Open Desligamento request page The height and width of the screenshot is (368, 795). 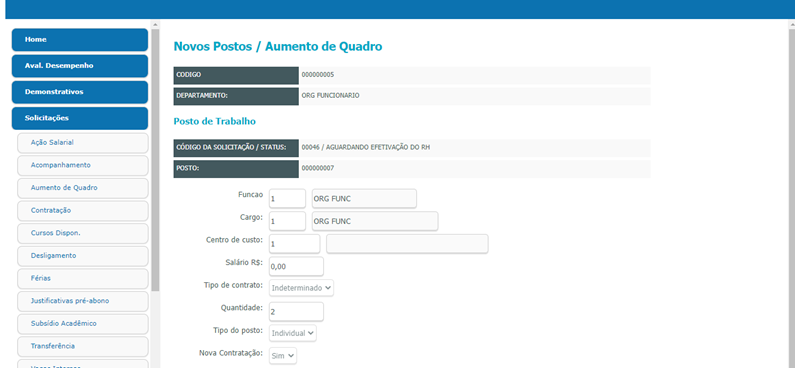coord(83,255)
